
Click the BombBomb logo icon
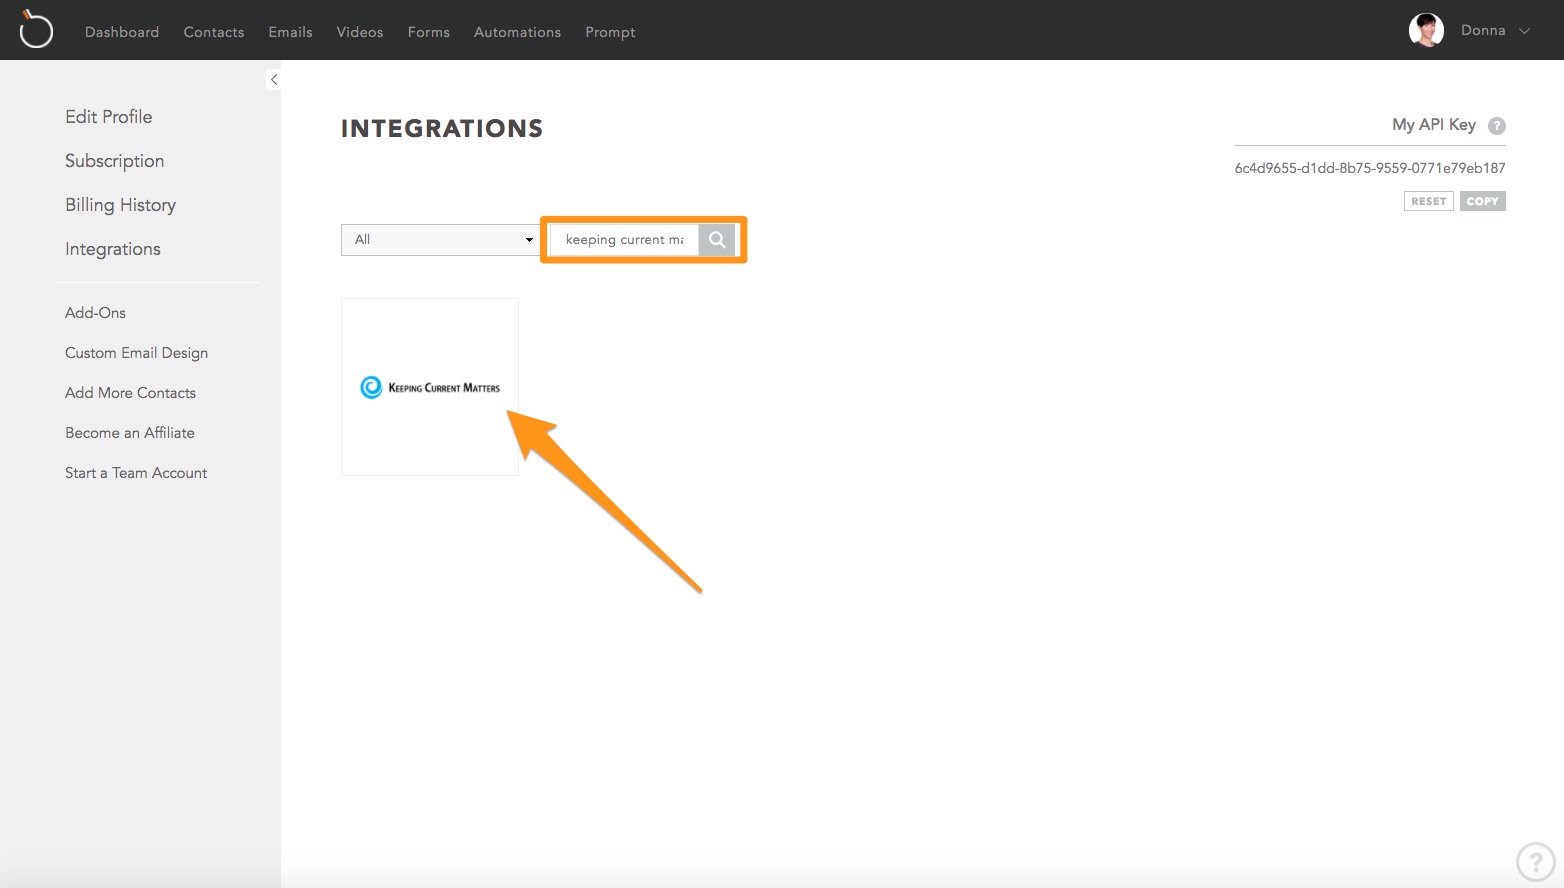(x=36, y=29)
